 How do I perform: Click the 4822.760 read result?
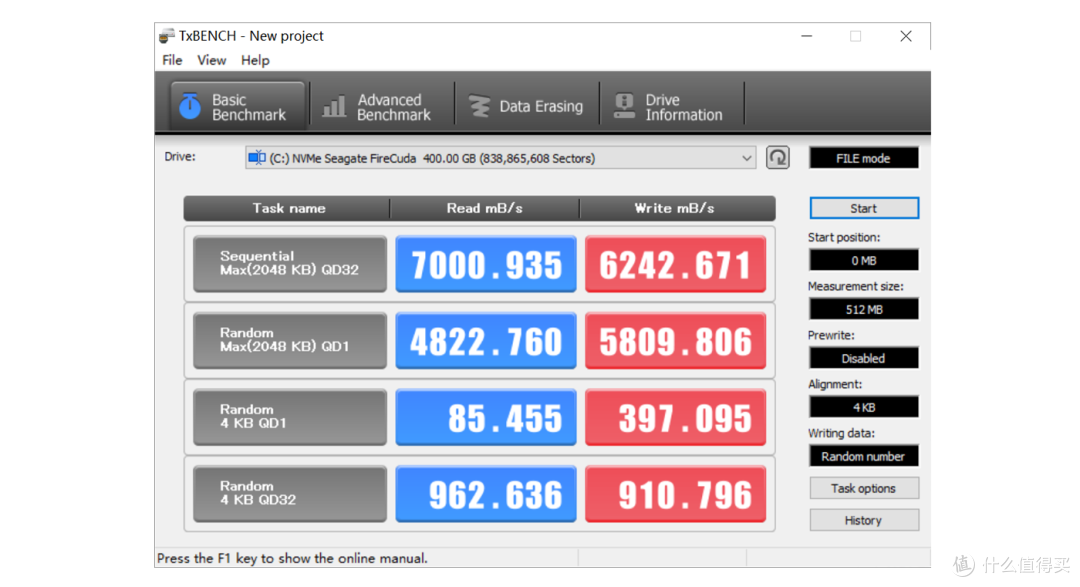click(486, 340)
